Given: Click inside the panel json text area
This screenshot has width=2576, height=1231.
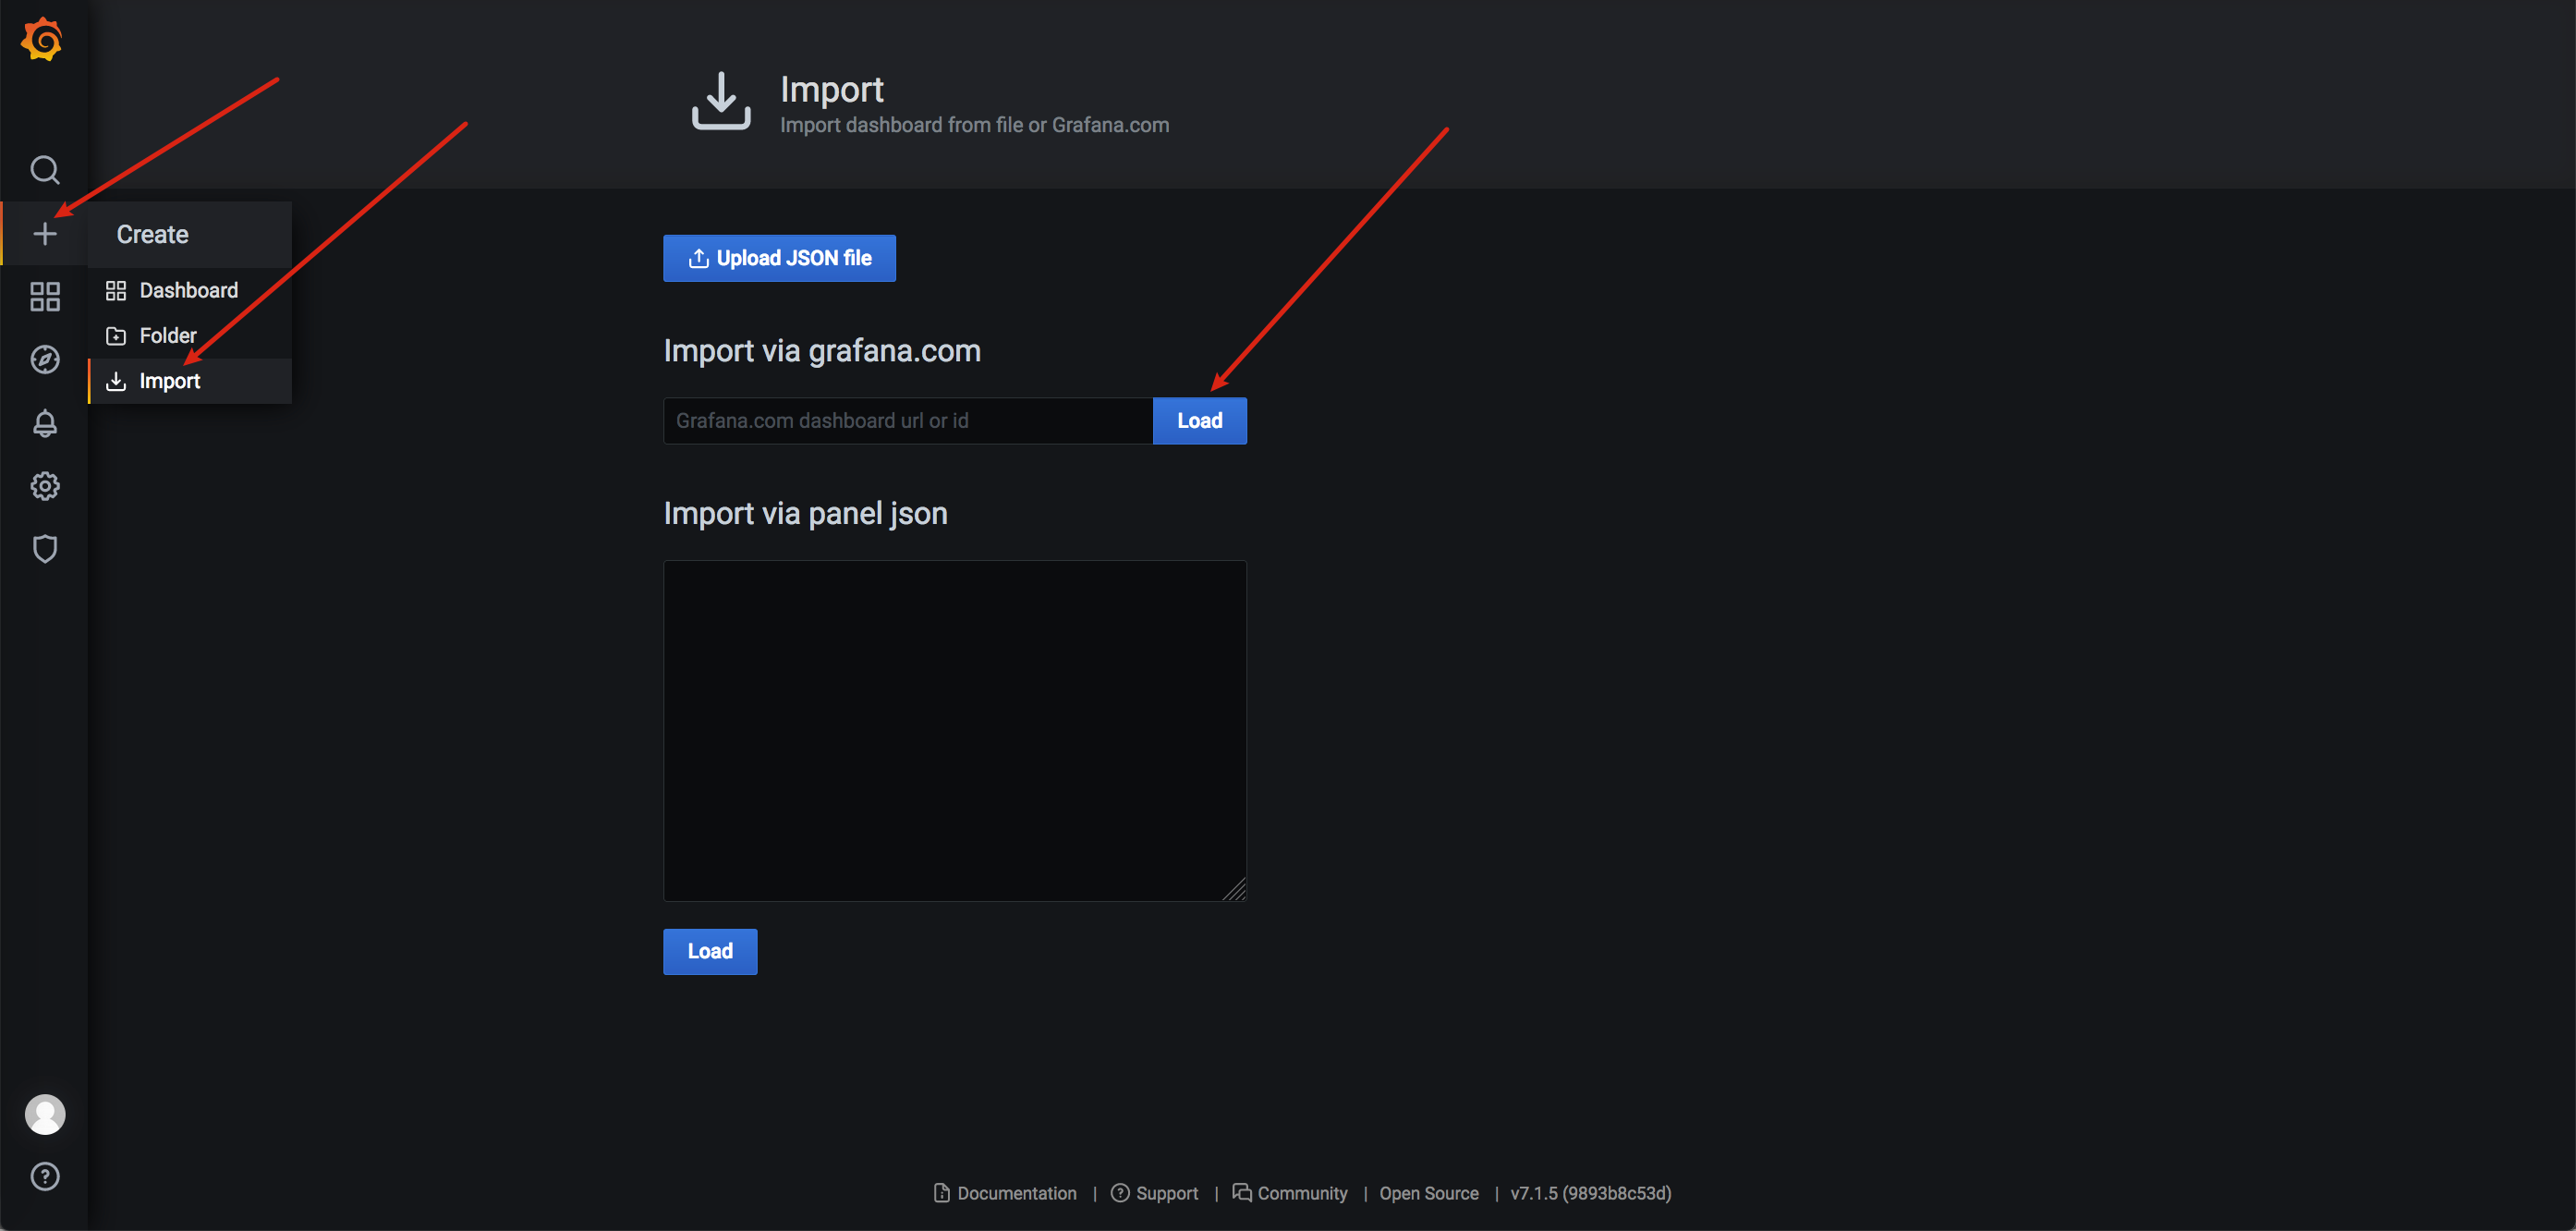Looking at the screenshot, I should (x=954, y=730).
